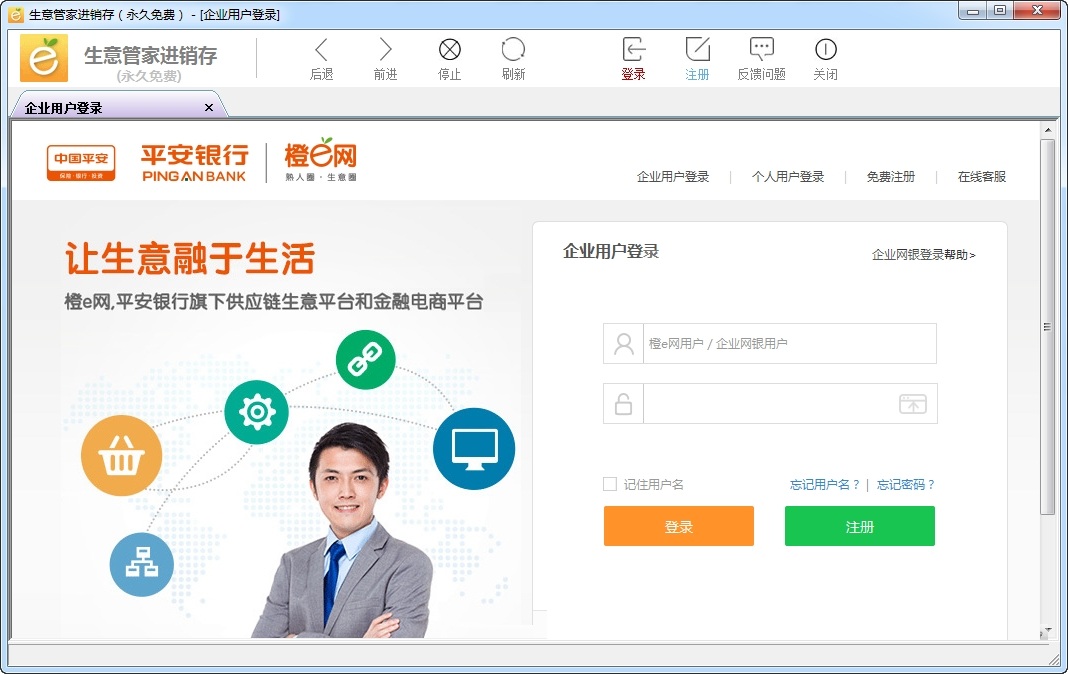Click 忘记用户名？ link
The image size is (1068, 674).
click(x=825, y=485)
